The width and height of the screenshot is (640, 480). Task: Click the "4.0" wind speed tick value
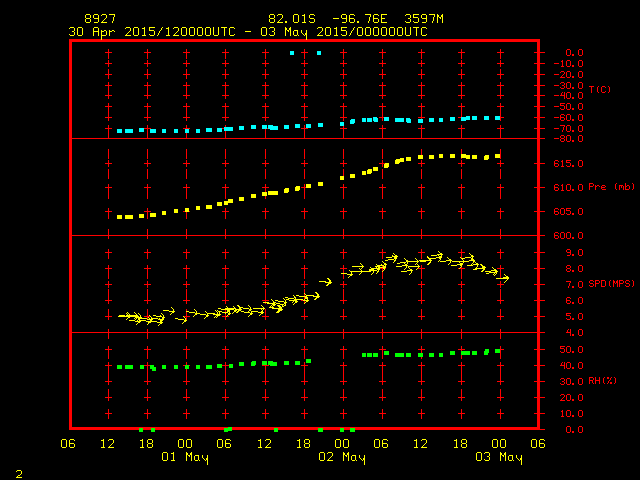[574, 333]
